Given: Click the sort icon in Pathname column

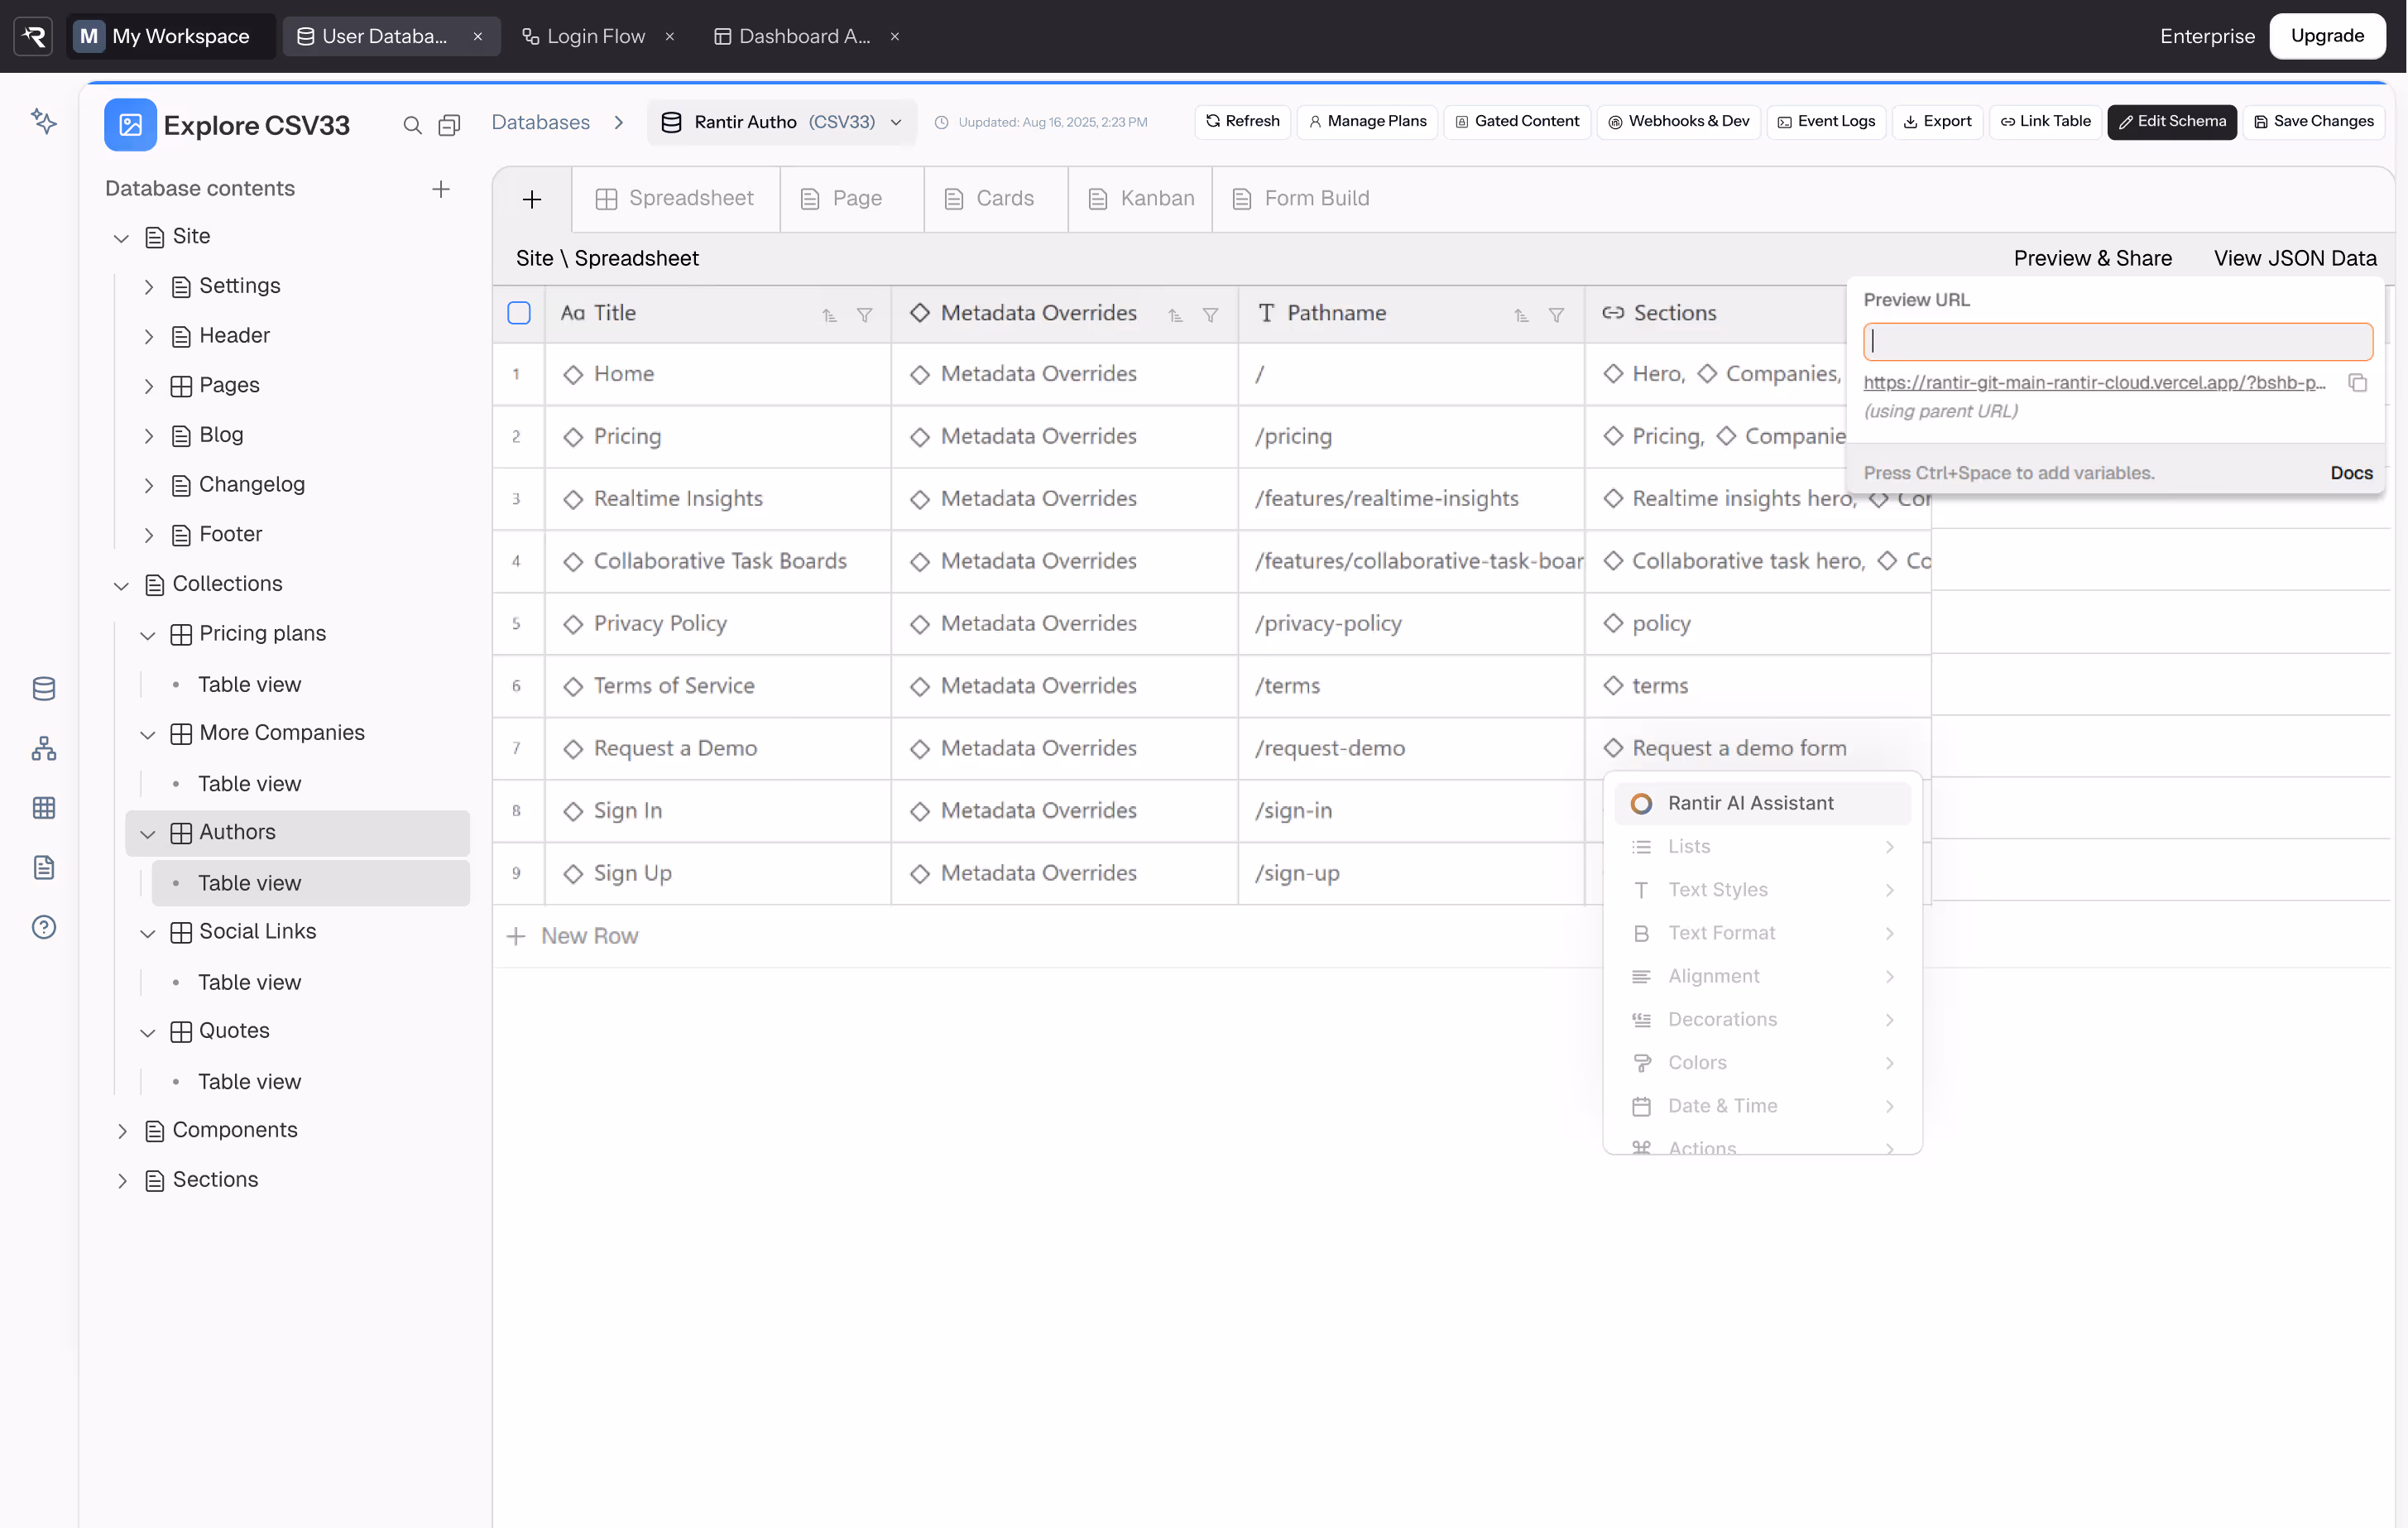Looking at the screenshot, I should (1520, 315).
